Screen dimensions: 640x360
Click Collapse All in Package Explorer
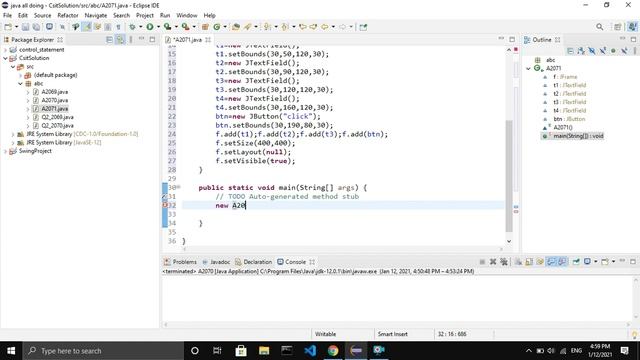tap(109, 40)
